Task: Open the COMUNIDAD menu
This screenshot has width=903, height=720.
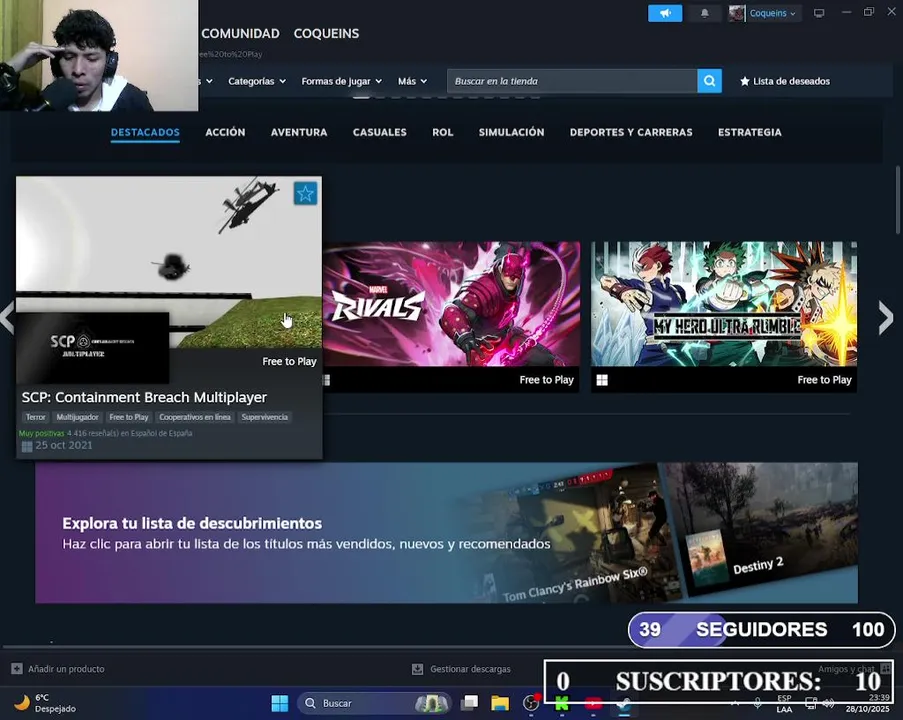Action: coord(240,33)
